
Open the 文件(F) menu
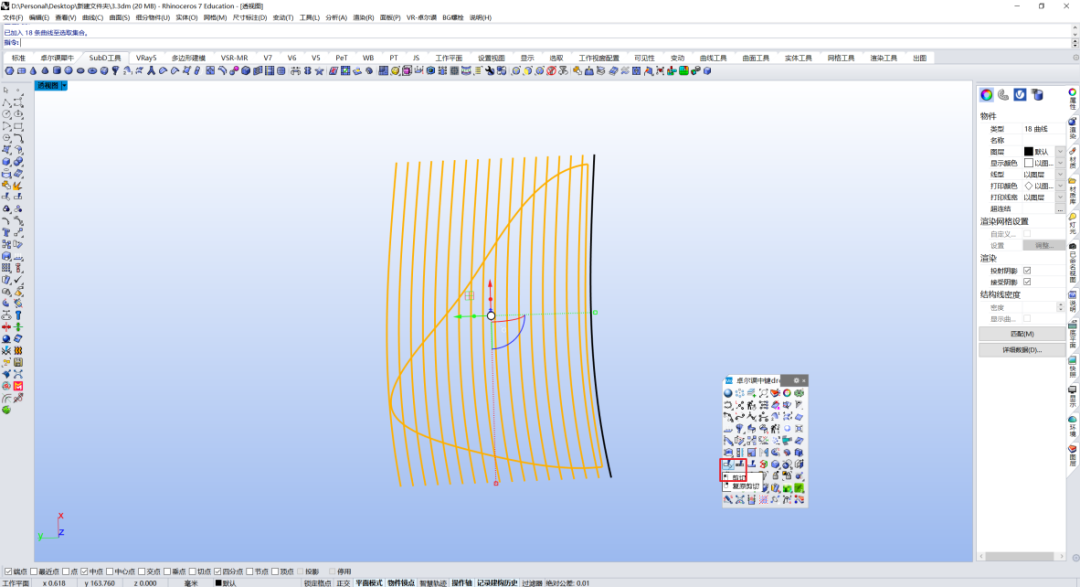click(13, 17)
